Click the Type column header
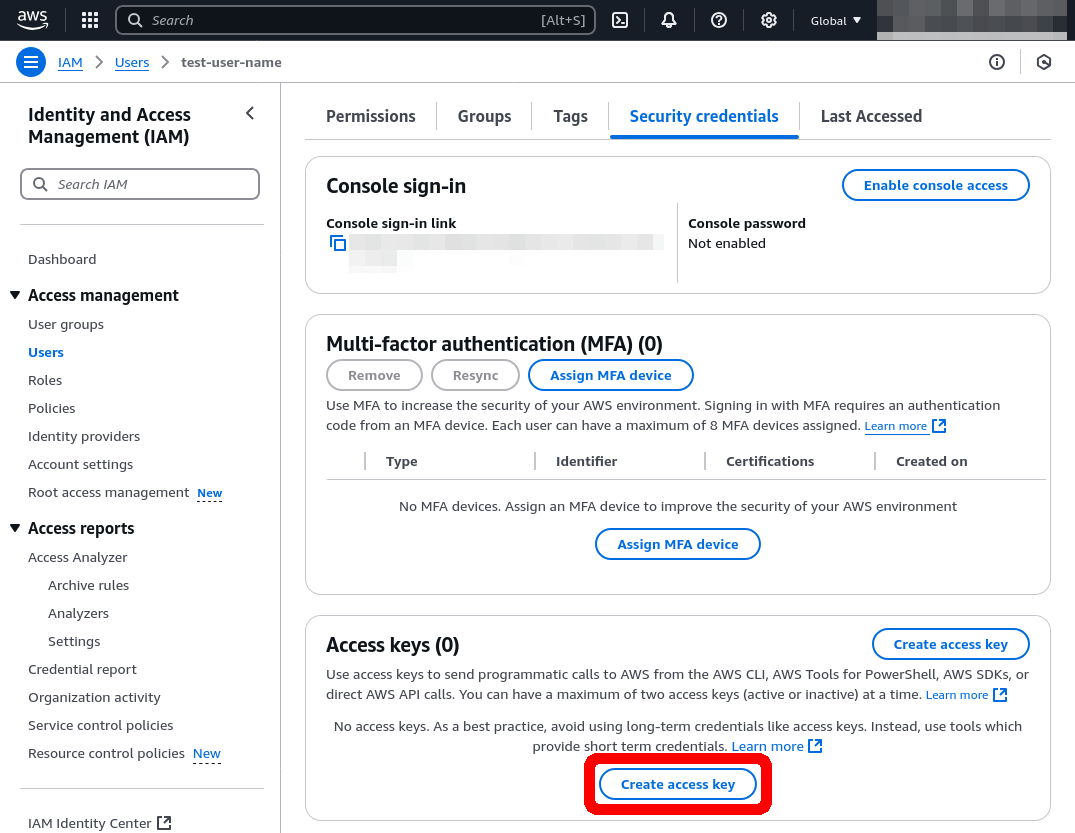Viewport: 1075px width, 833px height. click(401, 461)
